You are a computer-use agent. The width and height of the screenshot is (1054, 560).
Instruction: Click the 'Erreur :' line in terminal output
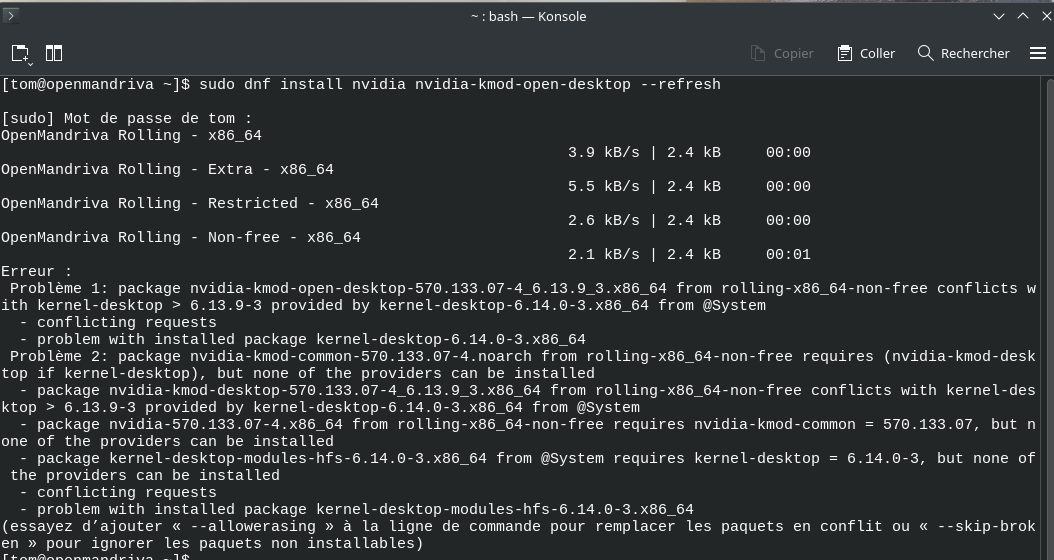pyautogui.click(x=36, y=272)
